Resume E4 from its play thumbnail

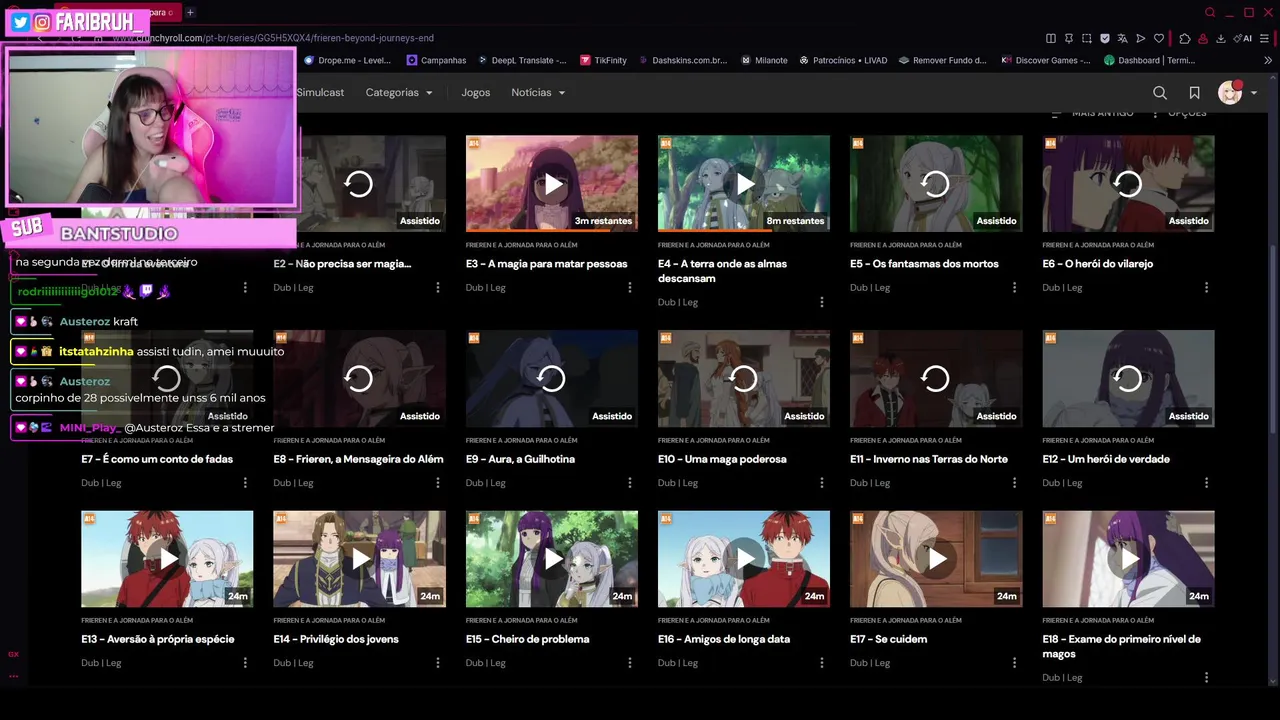(x=744, y=184)
